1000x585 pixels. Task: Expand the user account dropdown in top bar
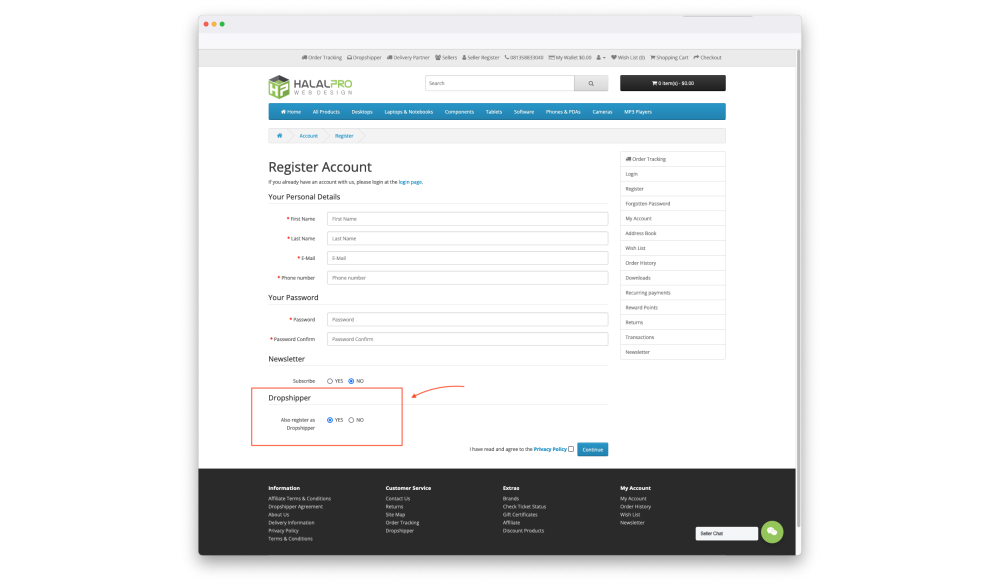pyautogui.click(x=601, y=58)
